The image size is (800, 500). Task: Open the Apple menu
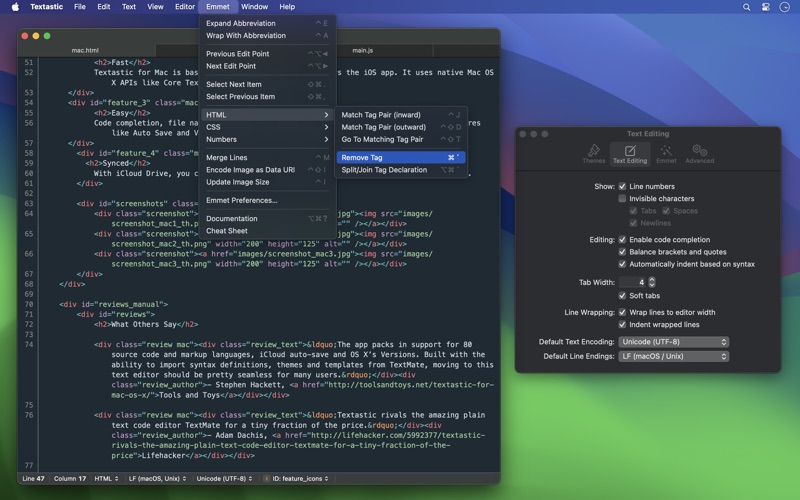[x=15, y=7]
